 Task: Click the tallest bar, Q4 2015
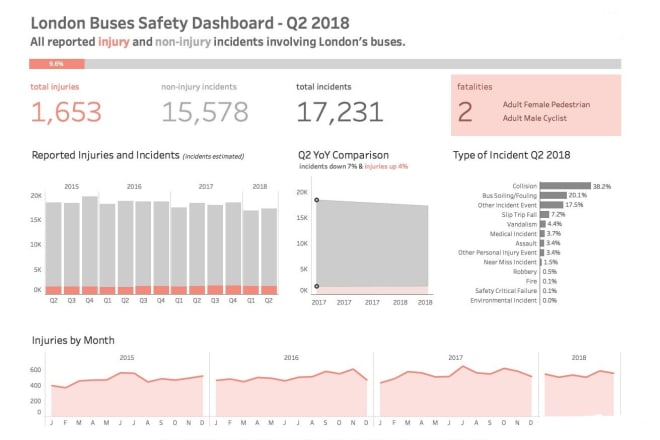coord(90,245)
